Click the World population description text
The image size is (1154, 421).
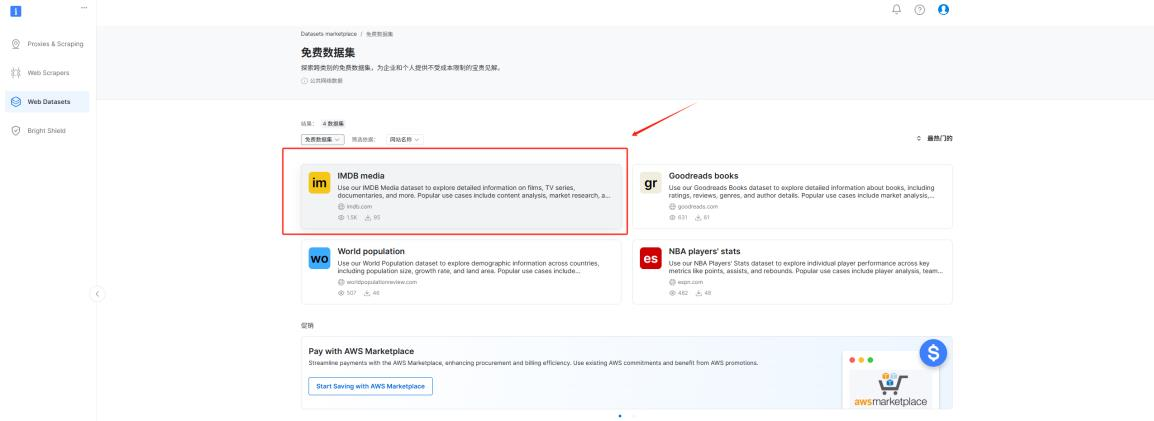[x=469, y=266]
